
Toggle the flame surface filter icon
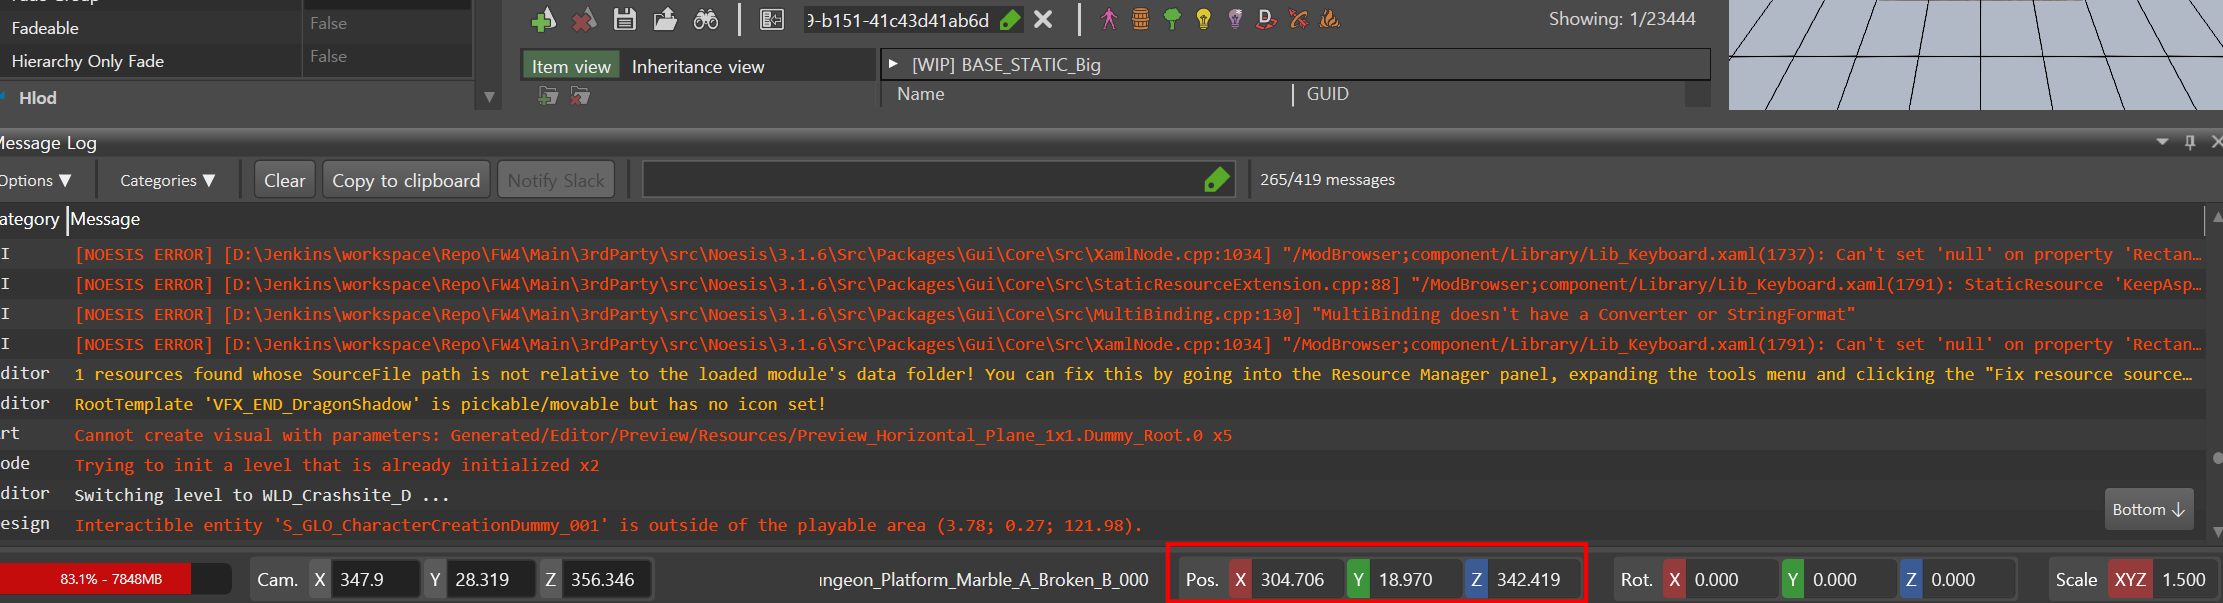pos(1330,19)
